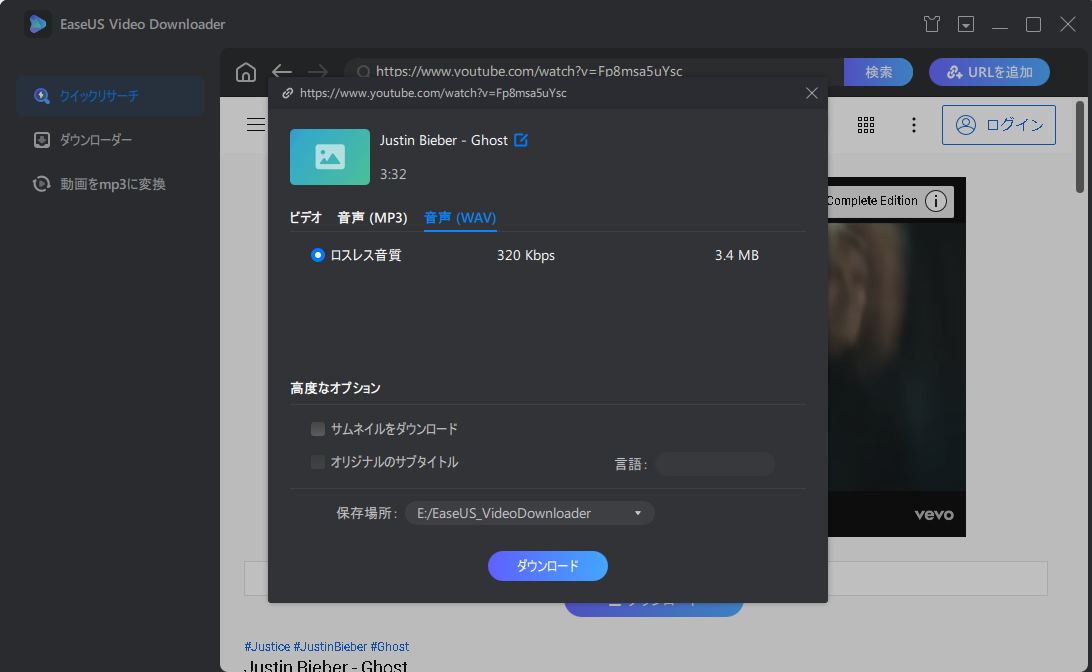The image size is (1092, 672).
Task: Switch to the 音声 (MP3) tab
Action: pyautogui.click(x=372, y=216)
